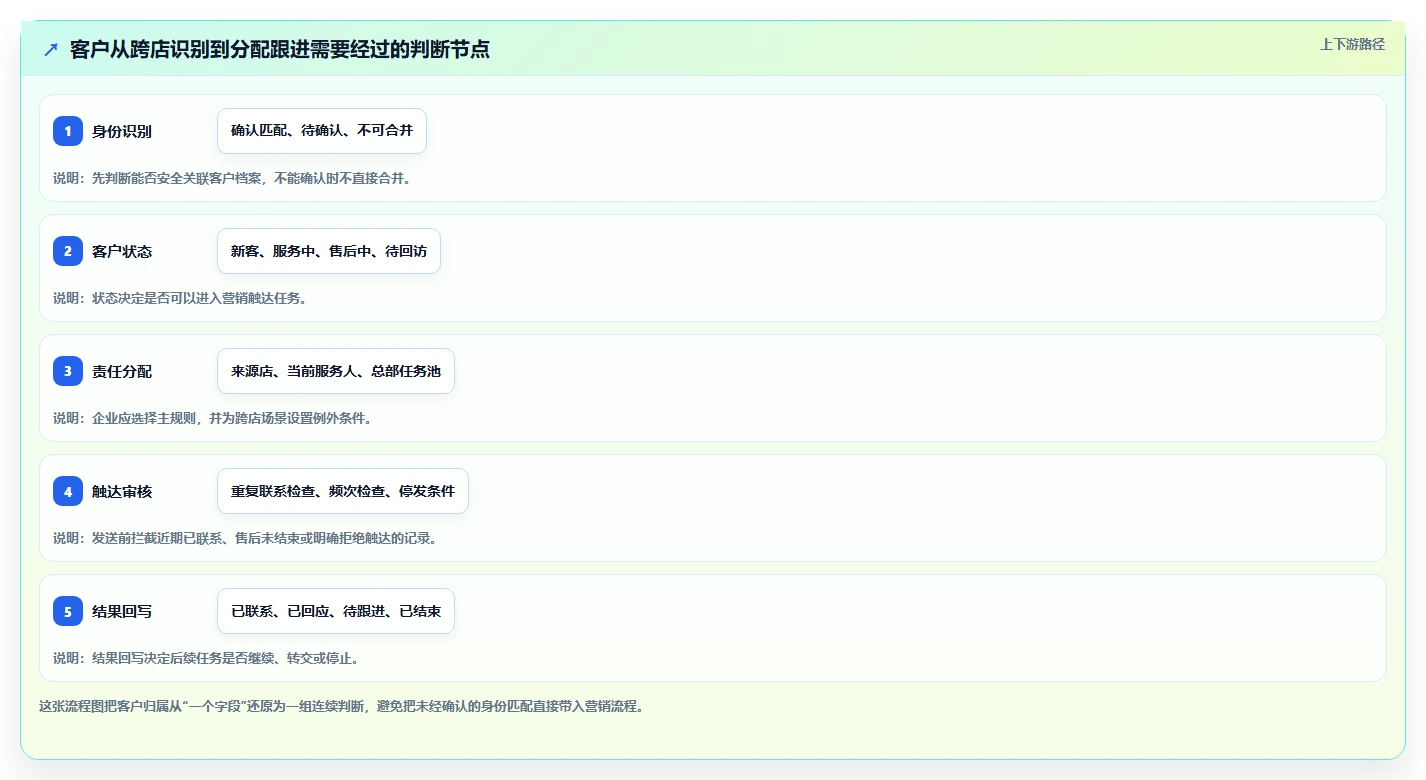
Task: Click the note starting 说明：结果回写决定后续任务
Action: click(206, 658)
